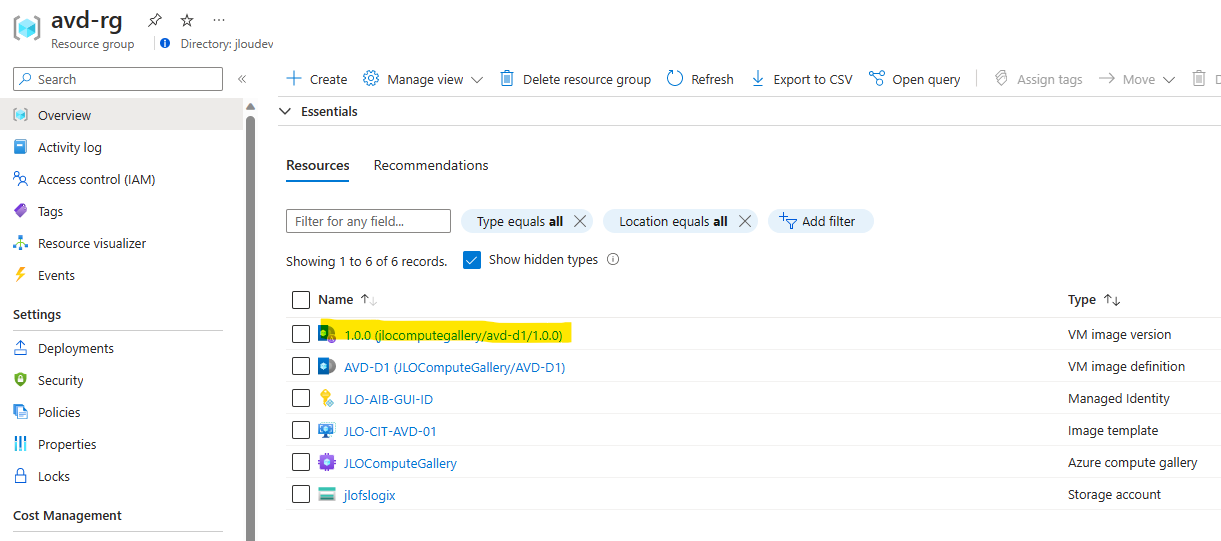Click the Assign tags button

click(x=1038, y=79)
